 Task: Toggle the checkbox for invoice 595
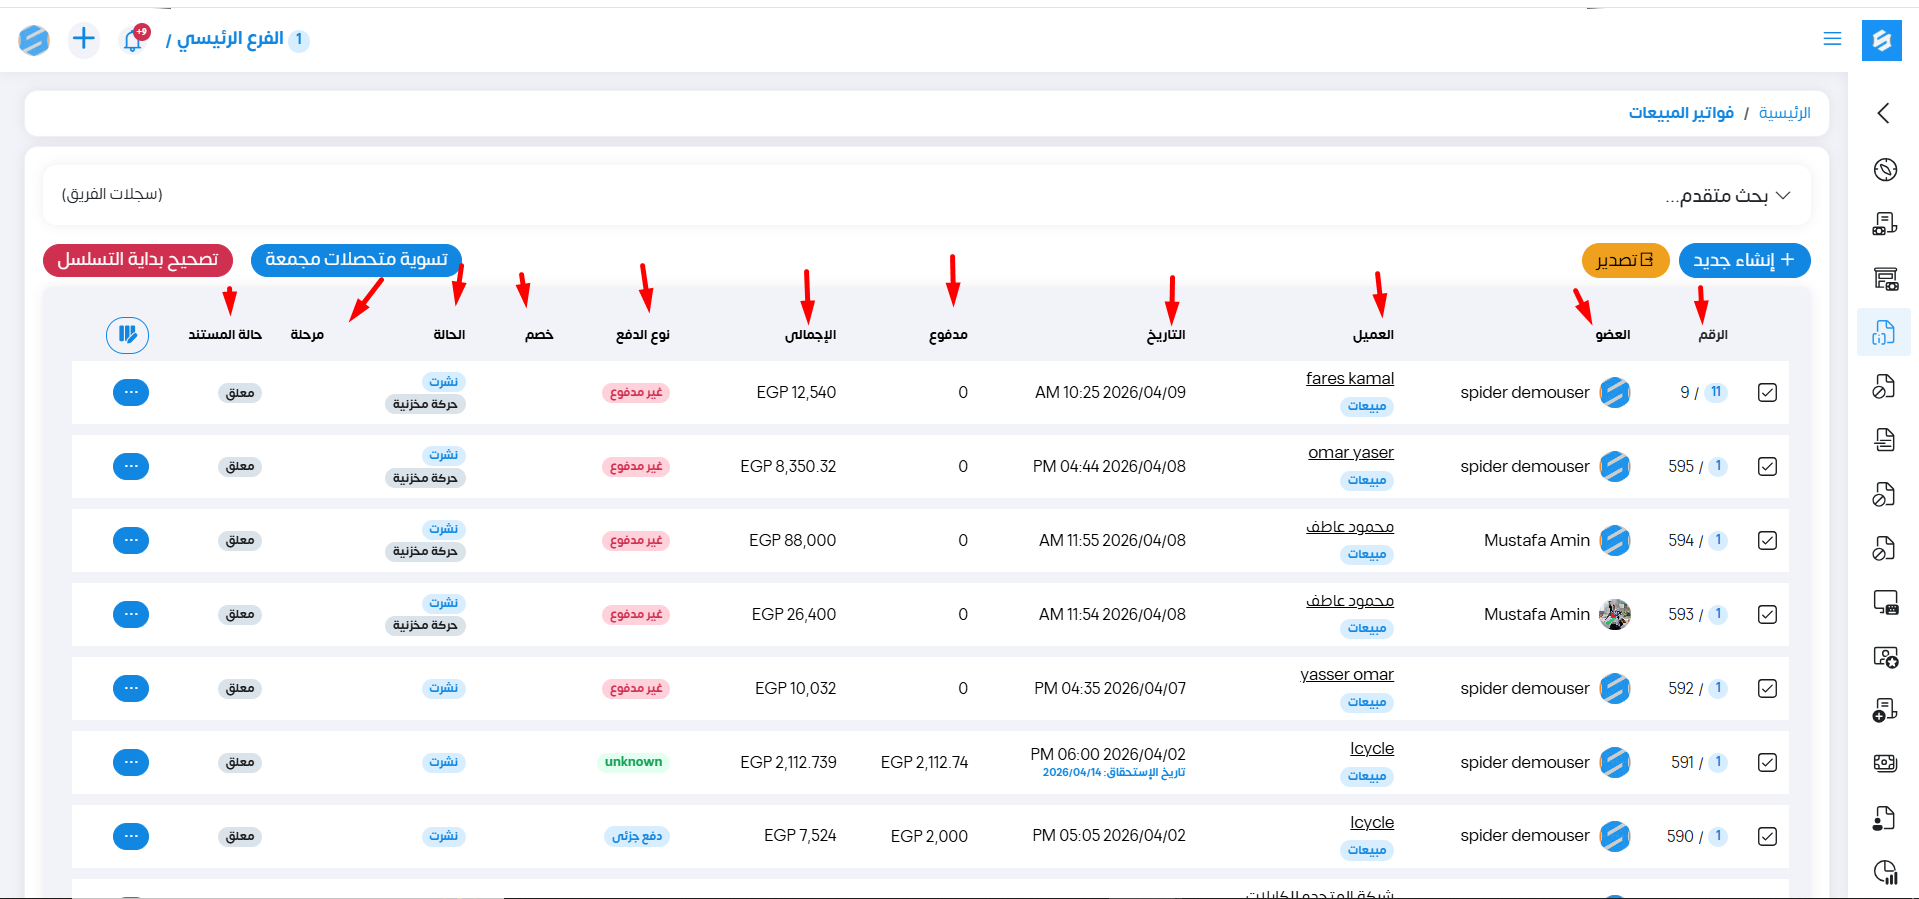click(x=1767, y=466)
